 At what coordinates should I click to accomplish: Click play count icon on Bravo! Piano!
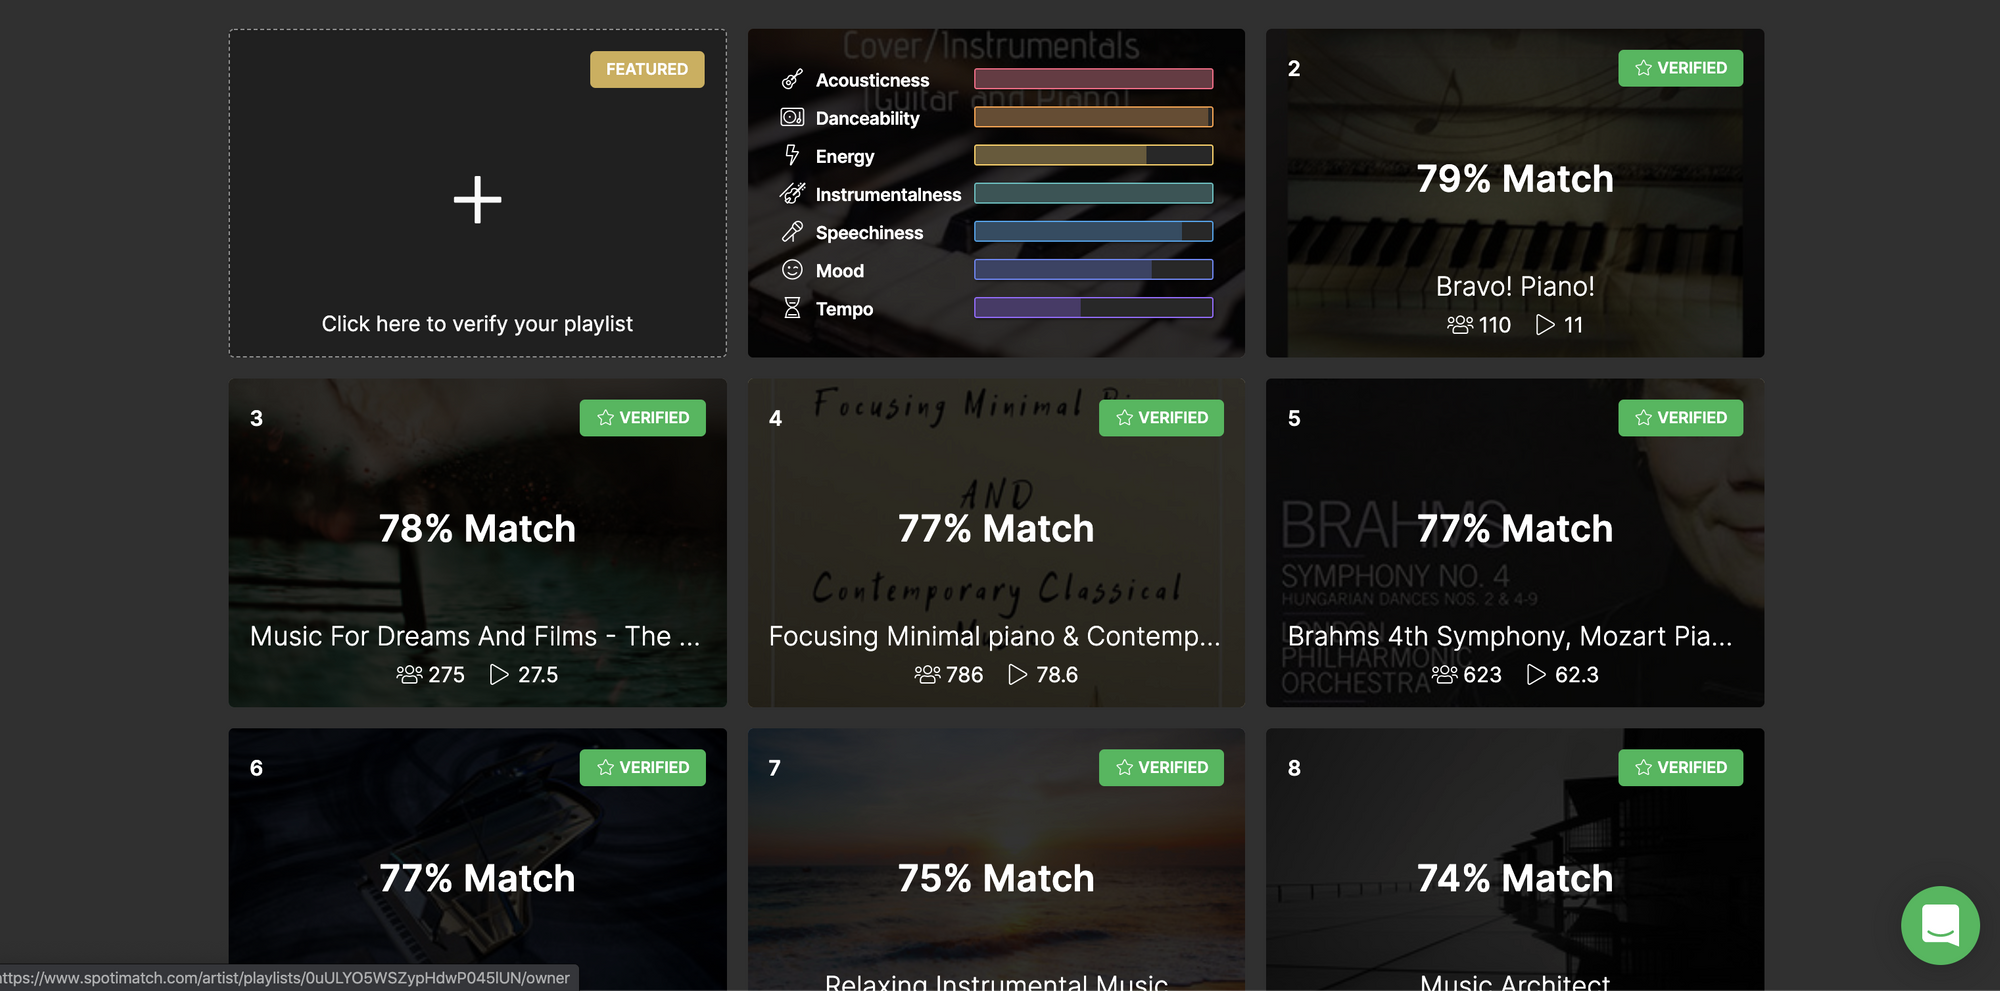[x=1545, y=325]
